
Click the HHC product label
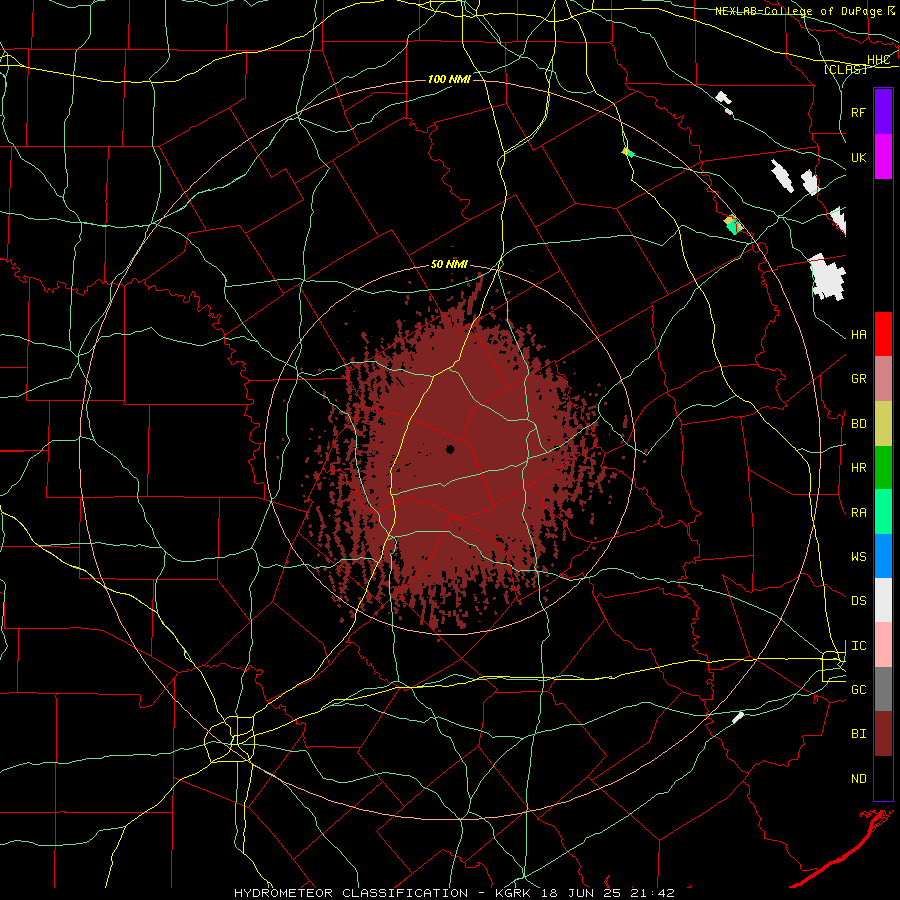pos(878,60)
